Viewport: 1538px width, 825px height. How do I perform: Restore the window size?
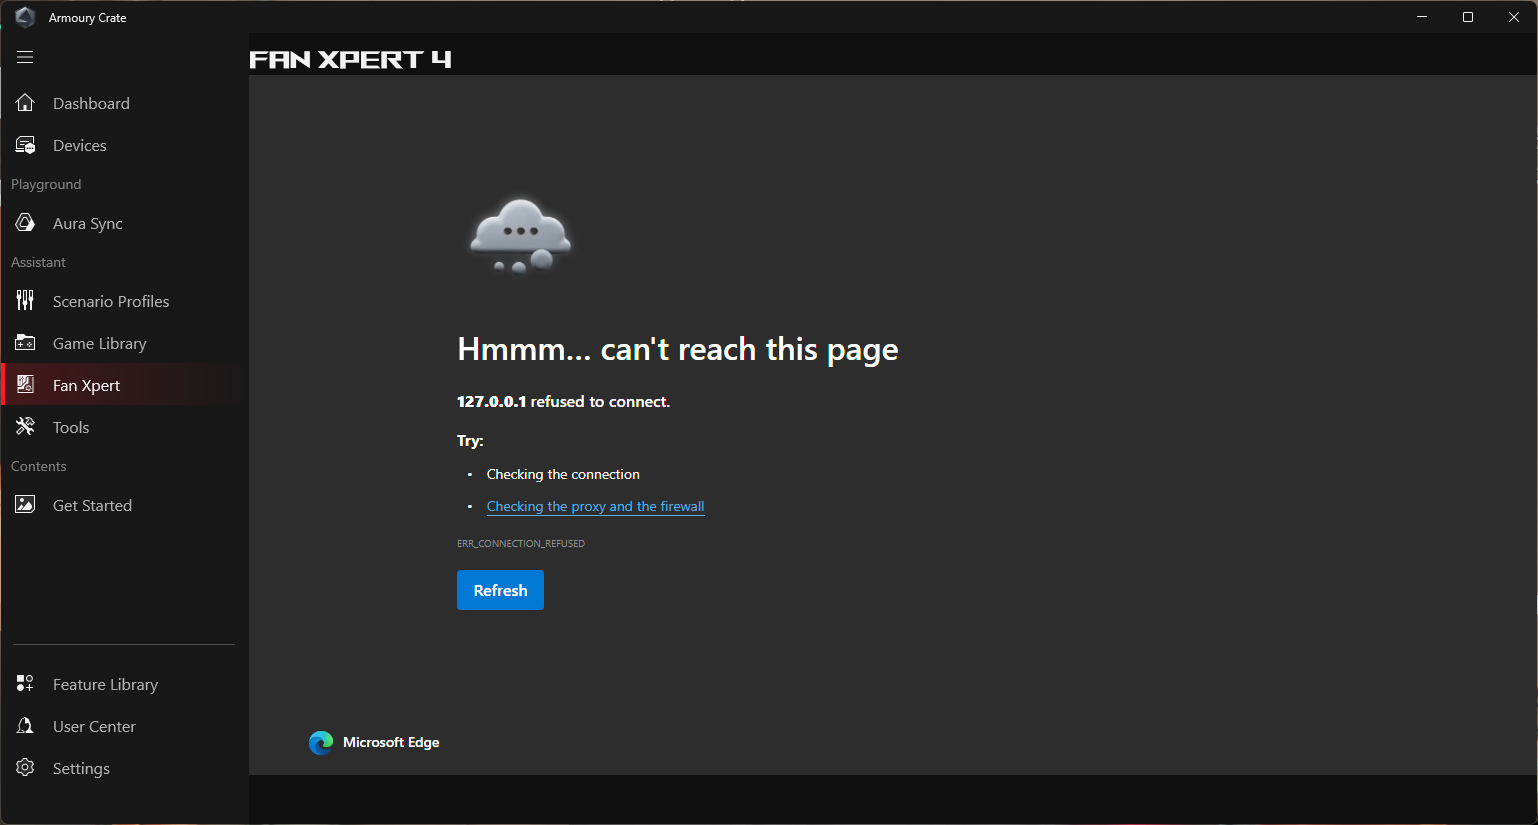pos(1467,16)
